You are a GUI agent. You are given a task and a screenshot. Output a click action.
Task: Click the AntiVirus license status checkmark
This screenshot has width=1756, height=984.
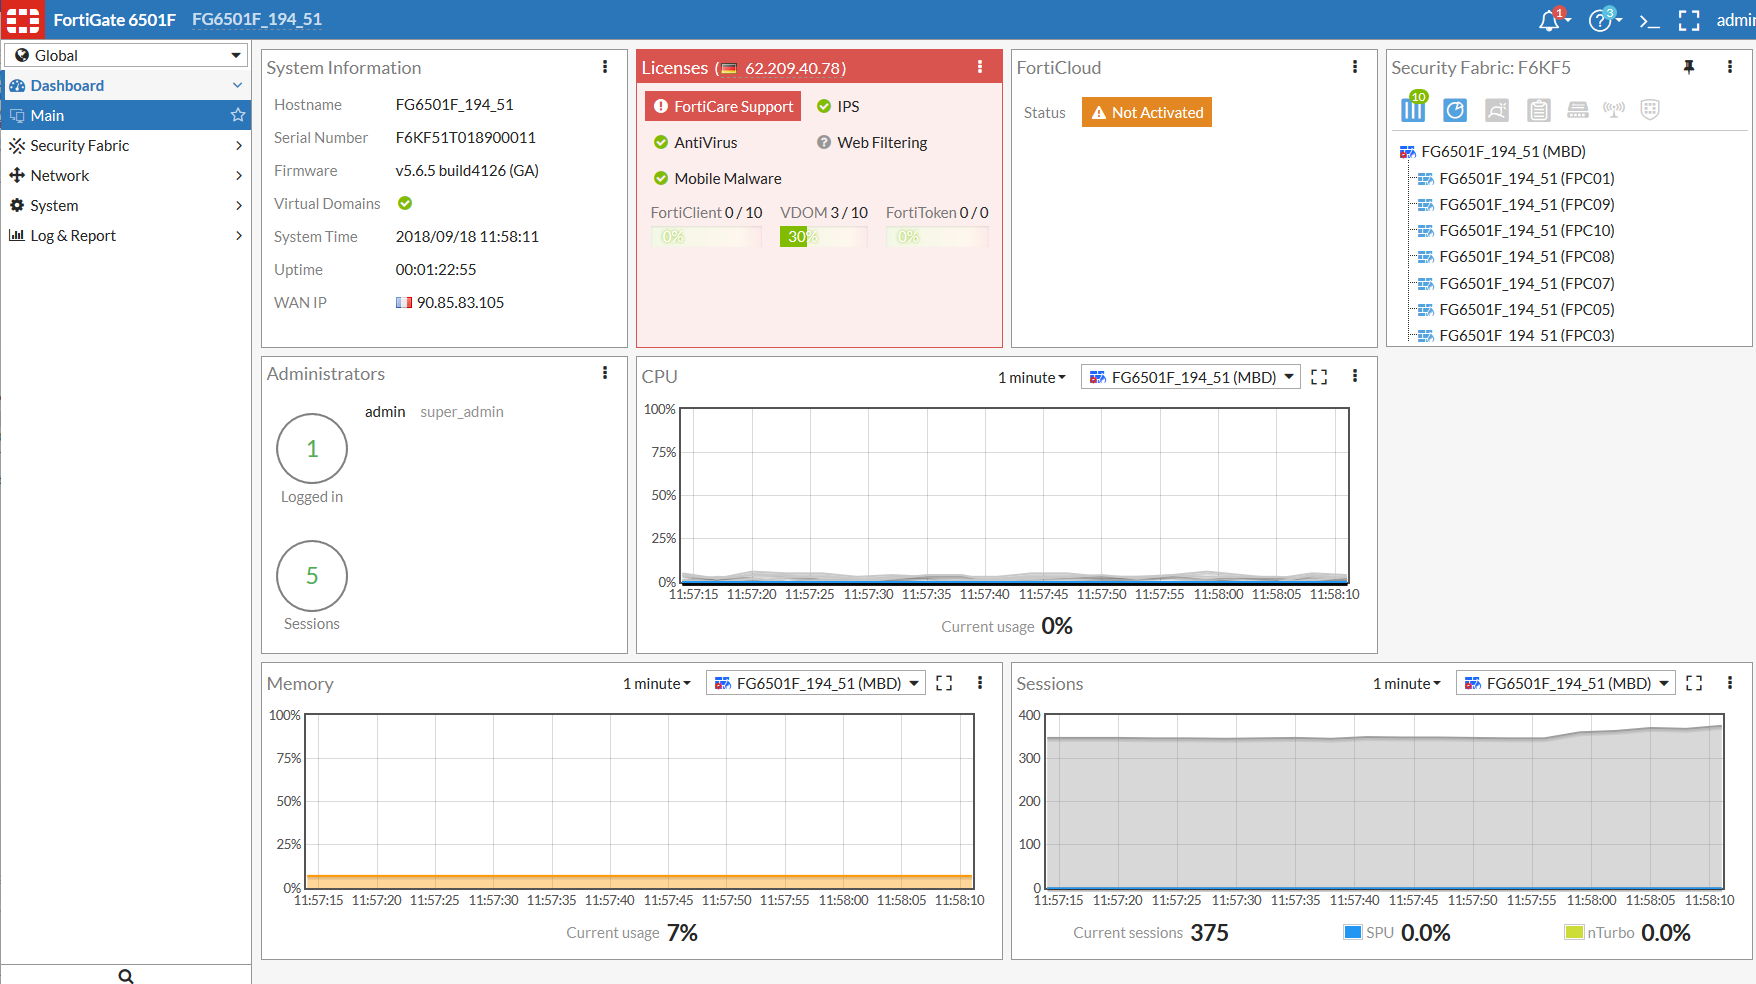click(x=661, y=143)
